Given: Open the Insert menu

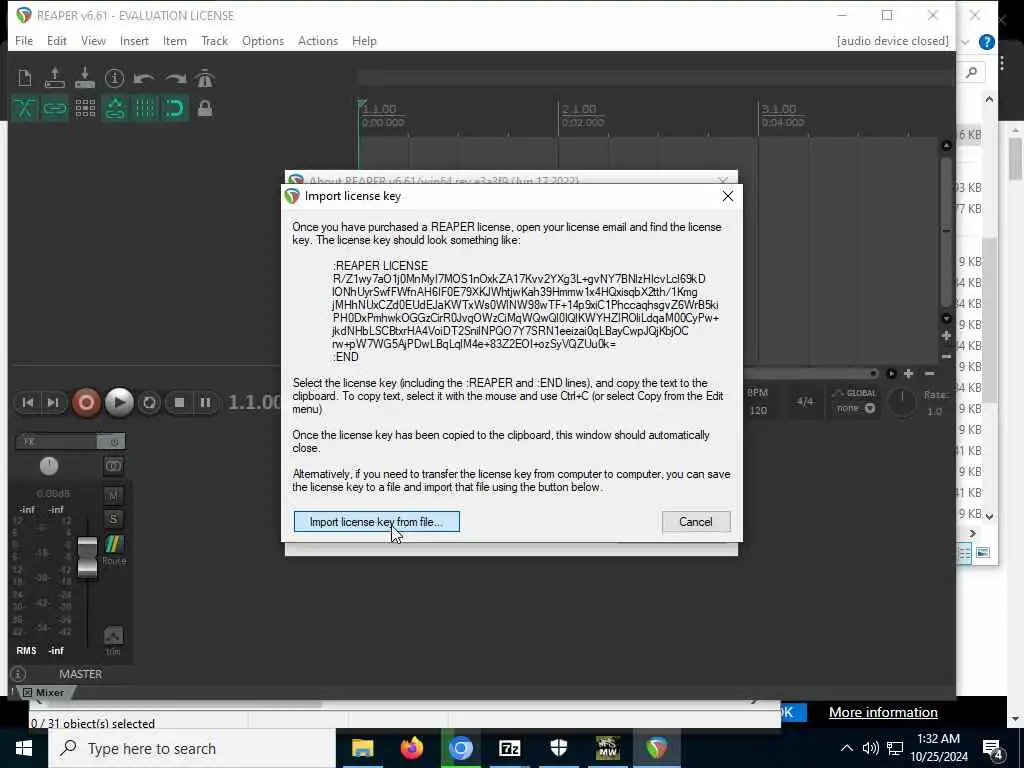Looking at the screenshot, I should point(135,40).
